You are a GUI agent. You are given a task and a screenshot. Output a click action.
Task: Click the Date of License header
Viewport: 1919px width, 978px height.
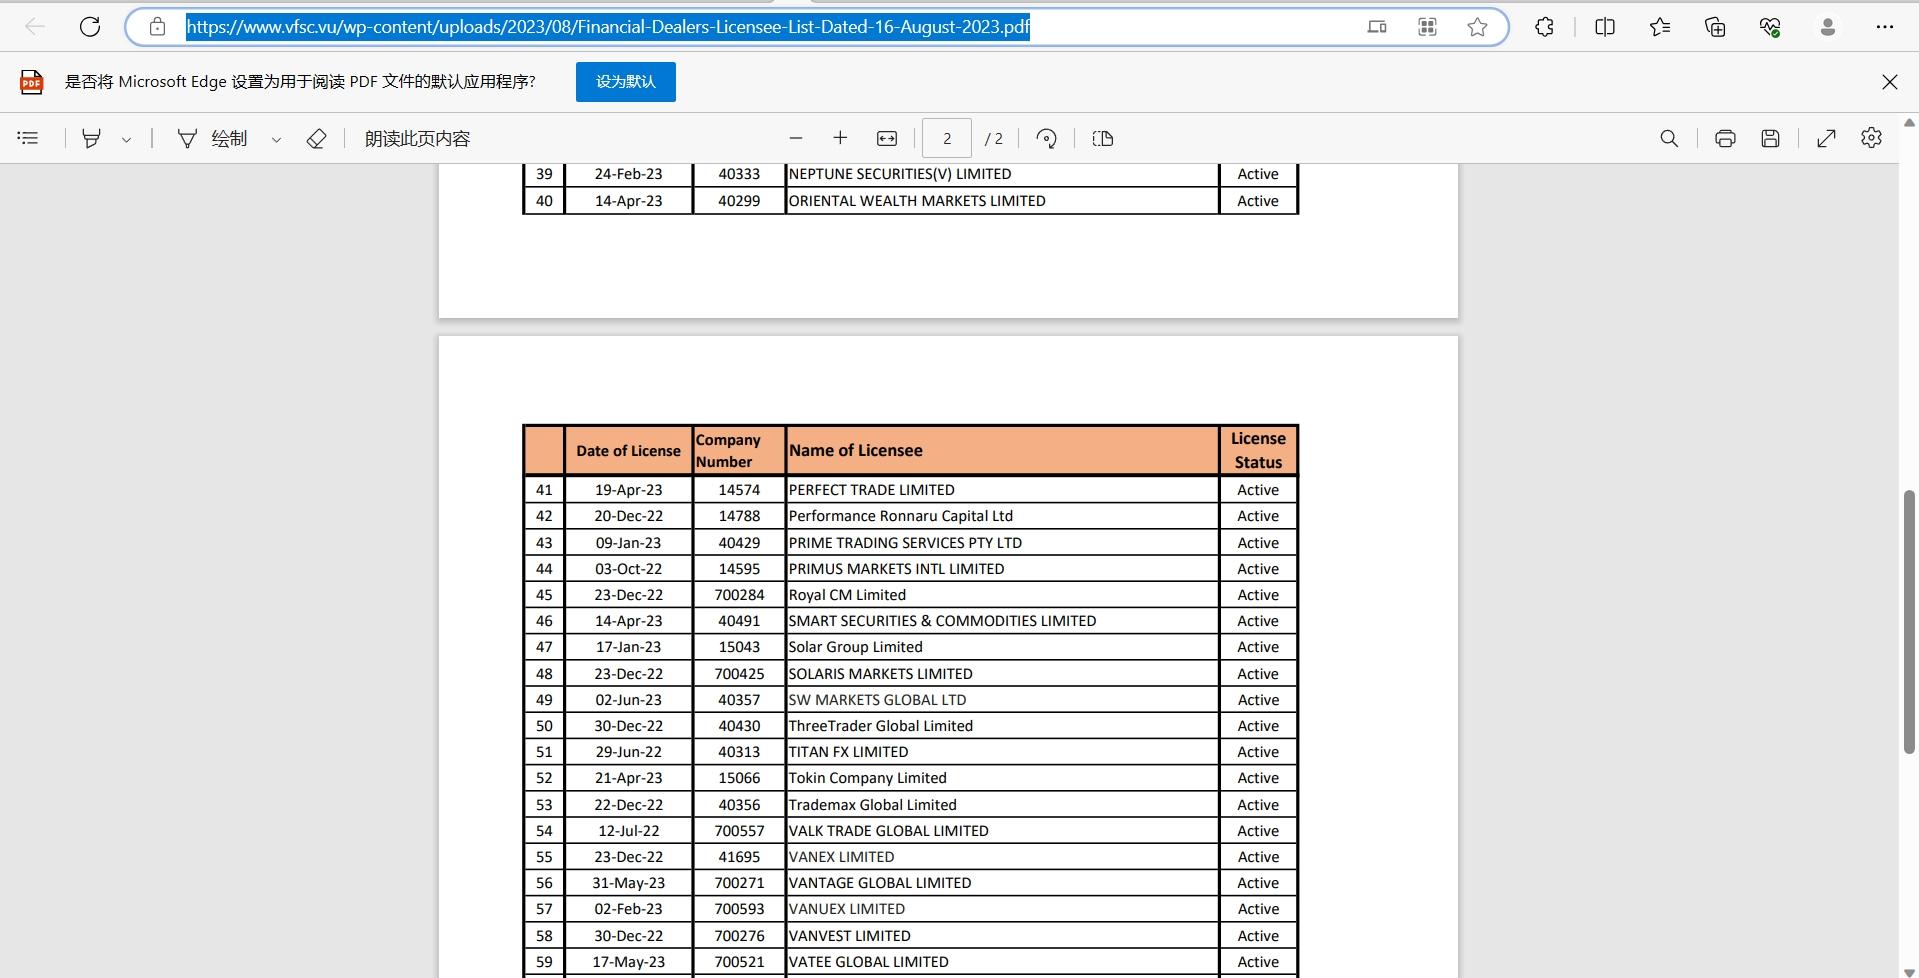tap(628, 450)
